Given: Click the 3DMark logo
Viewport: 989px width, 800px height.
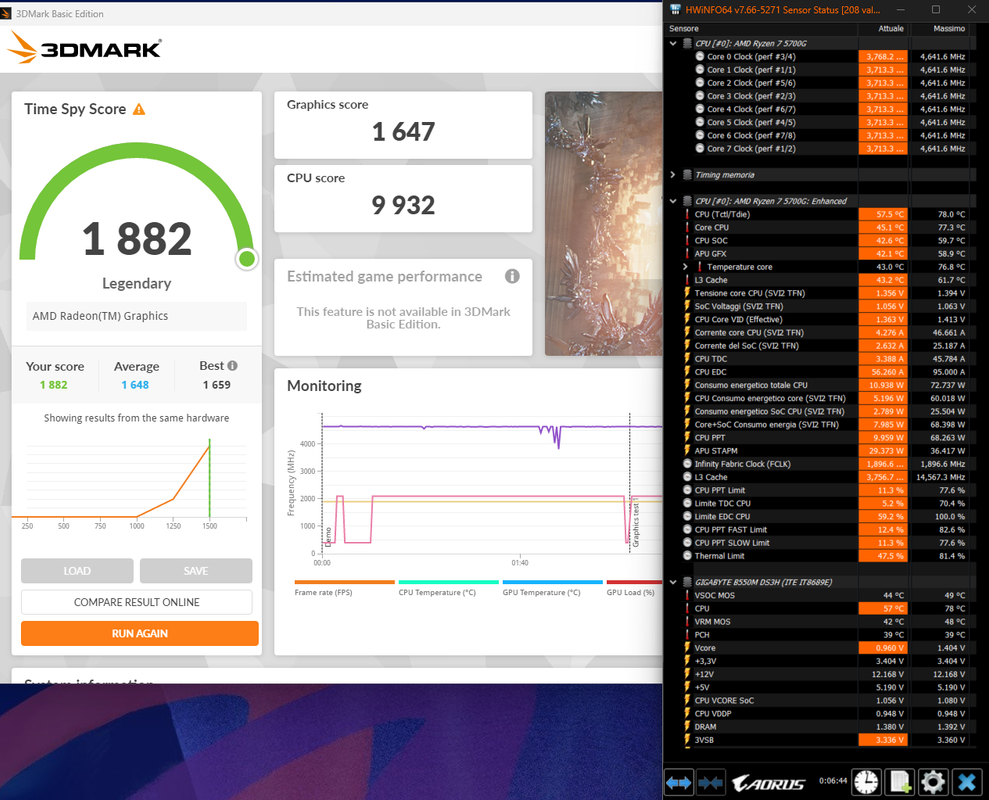Looking at the screenshot, I should click(85, 48).
